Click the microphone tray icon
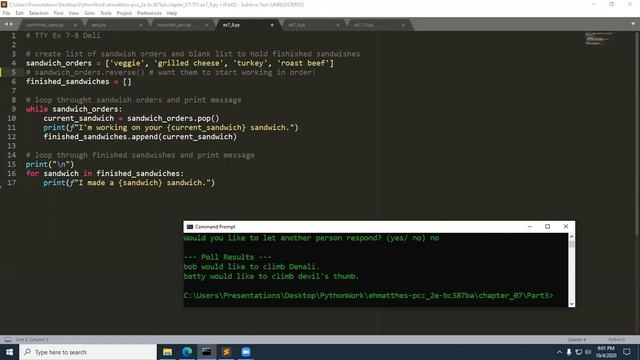The width and height of the screenshot is (640, 360). coord(569,352)
